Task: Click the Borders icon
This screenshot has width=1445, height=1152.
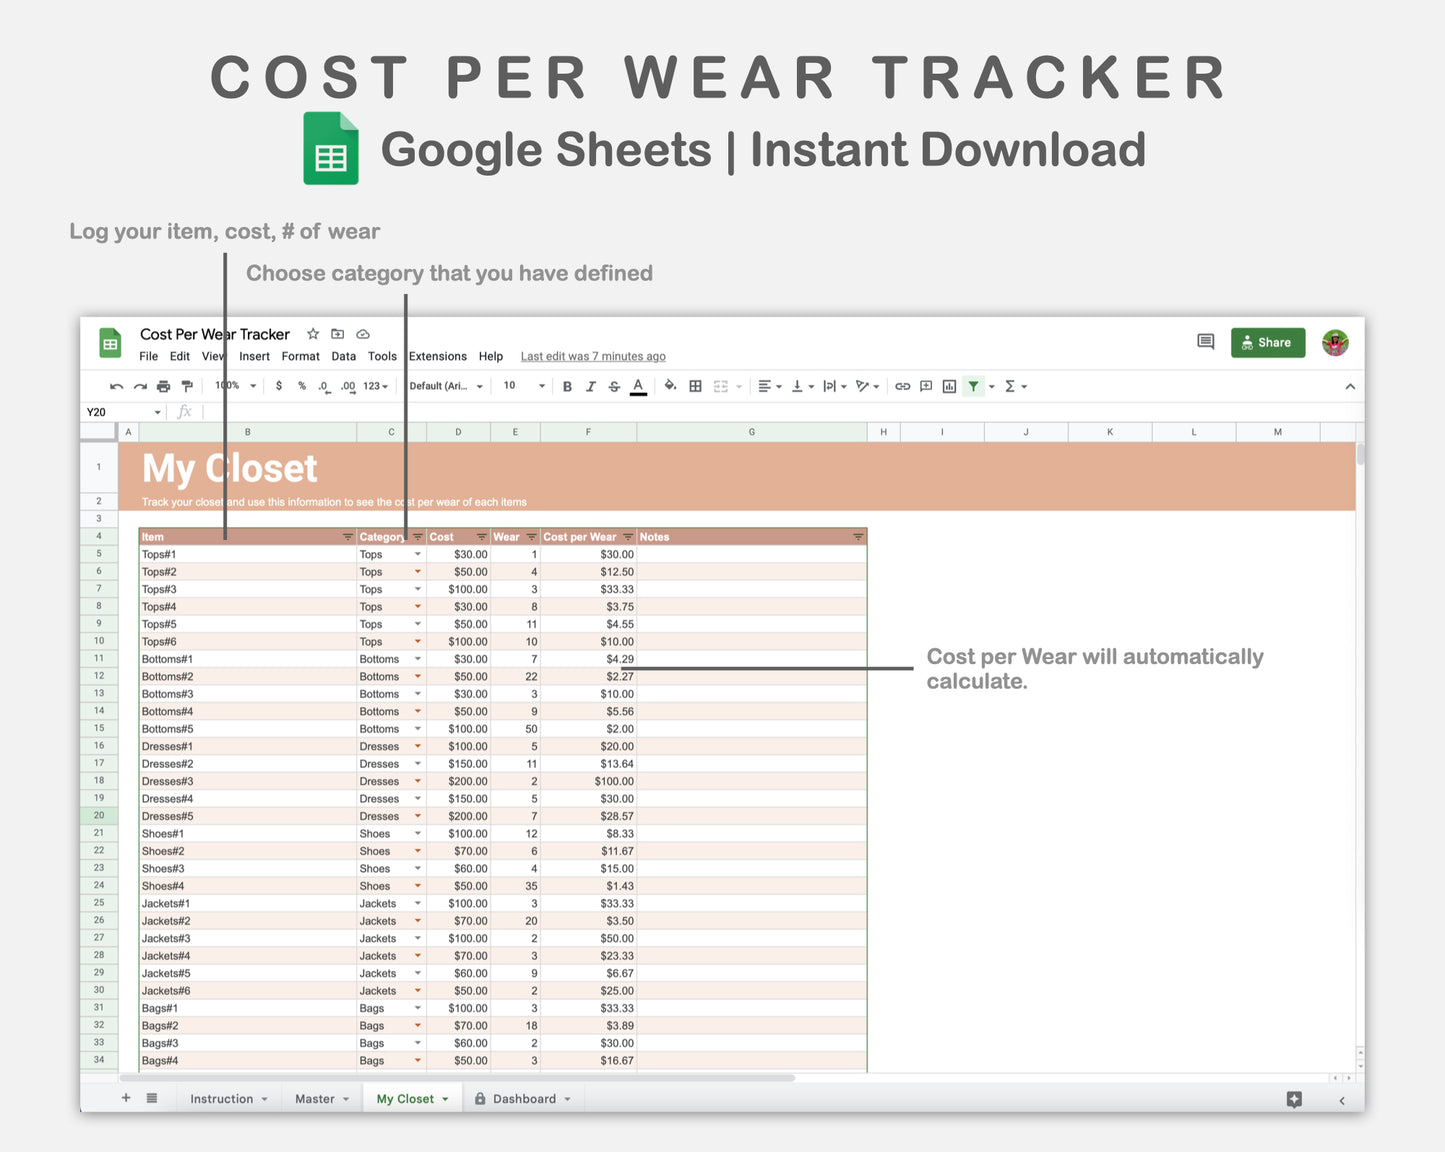Action: (x=695, y=386)
